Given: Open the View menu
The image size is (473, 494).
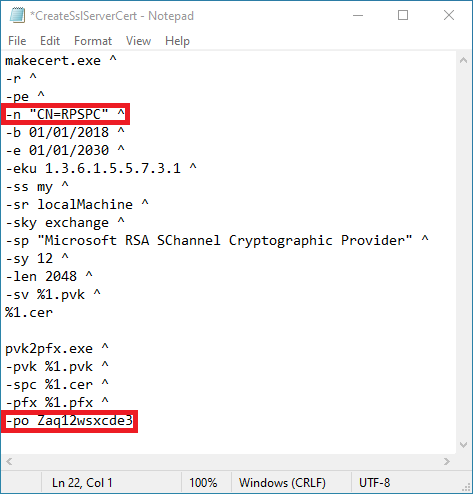Looking at the screenshot, I should click(x=138, y=41).
